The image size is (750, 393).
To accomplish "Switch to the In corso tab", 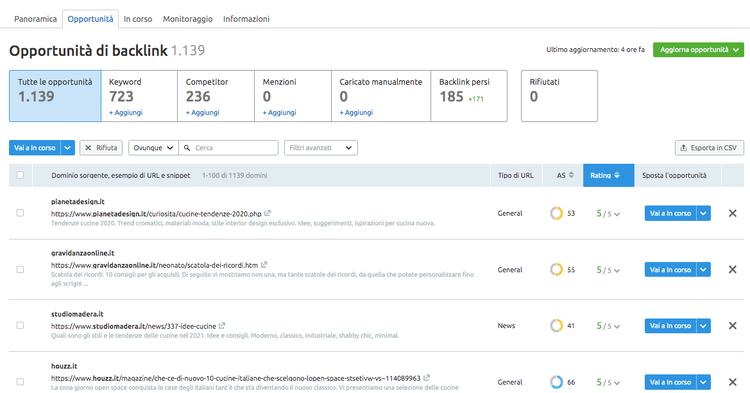I will coord(138,19).
